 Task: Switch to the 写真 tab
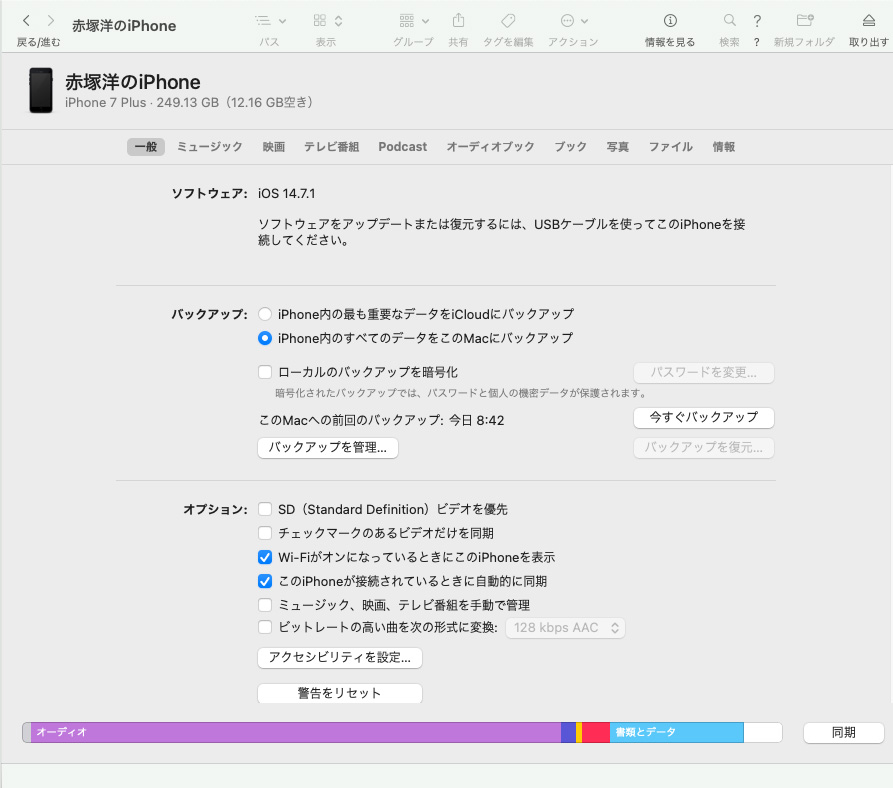tap(617, 147)
